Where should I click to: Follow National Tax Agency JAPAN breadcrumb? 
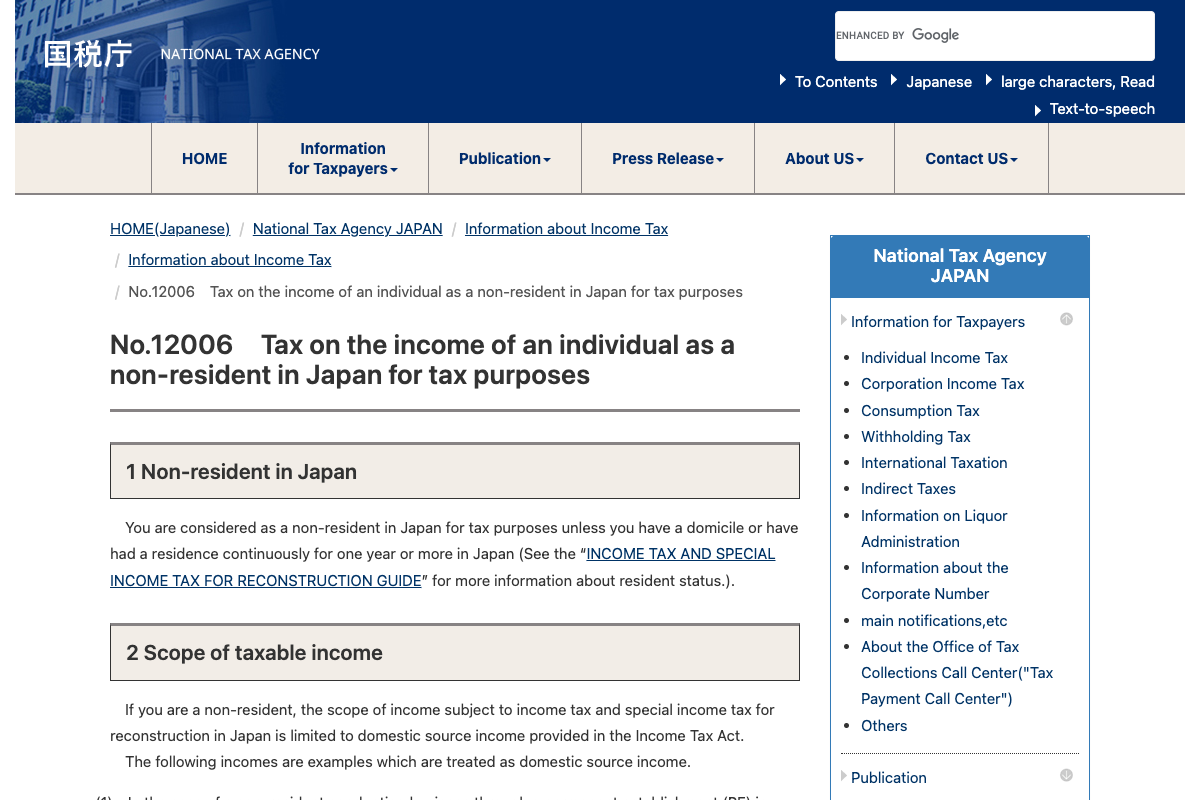pos(347,229)
